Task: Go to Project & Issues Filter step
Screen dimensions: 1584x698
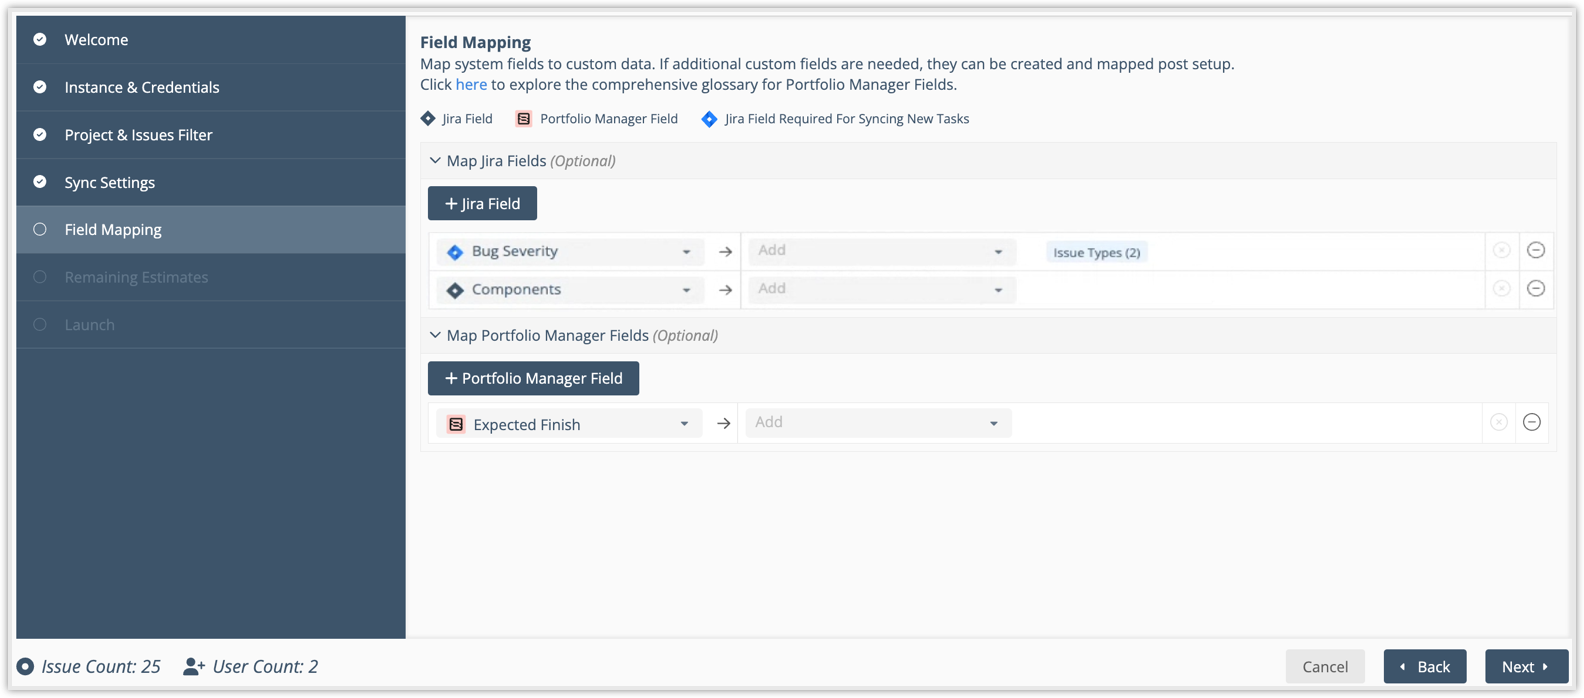Action: (138, 135)
